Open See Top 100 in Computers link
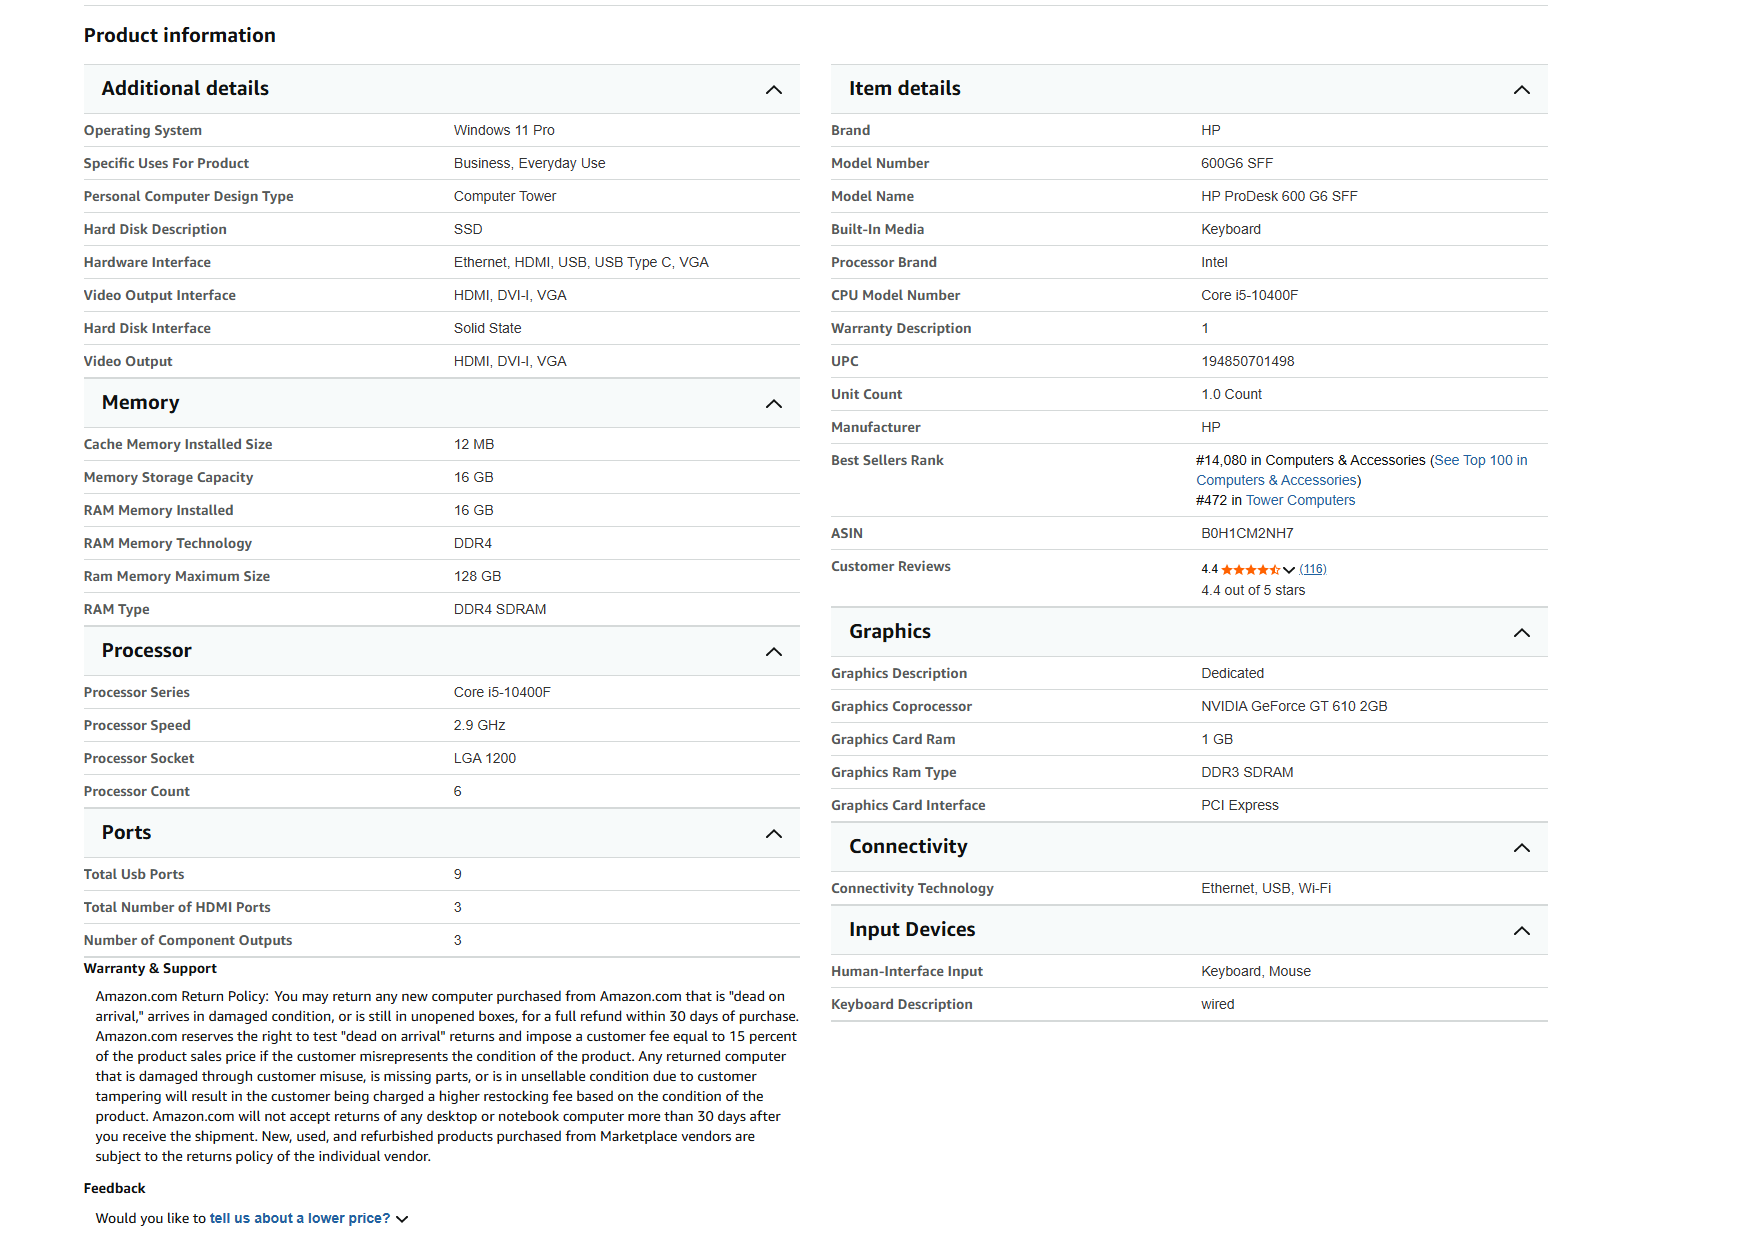 1362,470
